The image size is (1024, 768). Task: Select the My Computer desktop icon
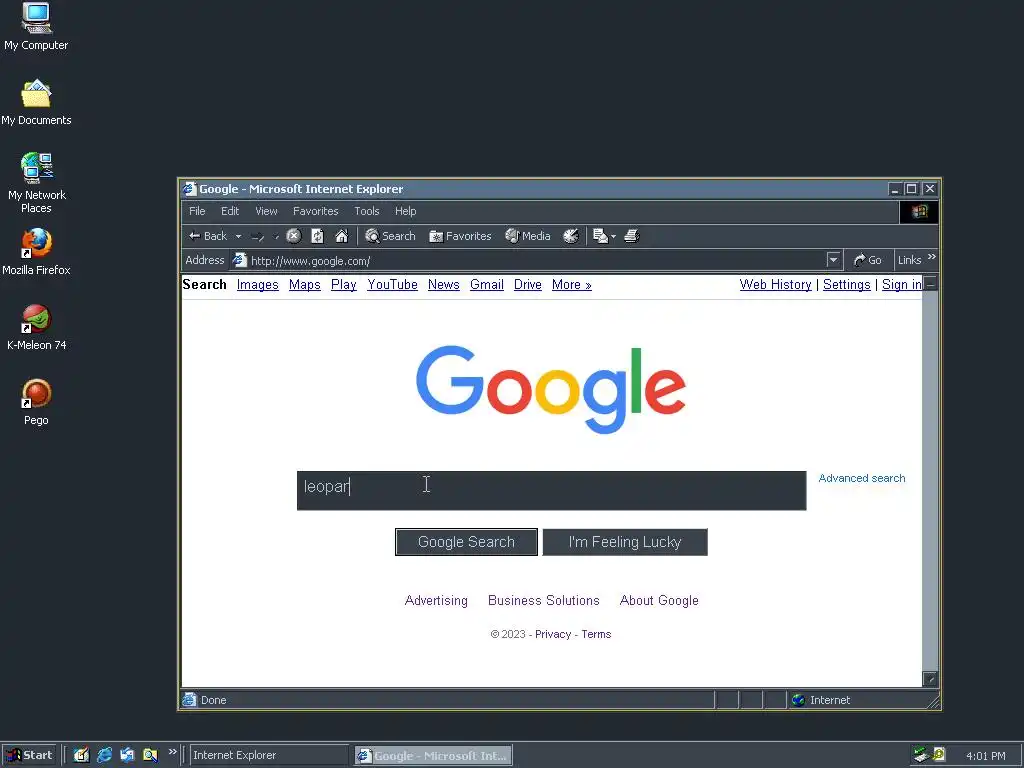[36, 26]
